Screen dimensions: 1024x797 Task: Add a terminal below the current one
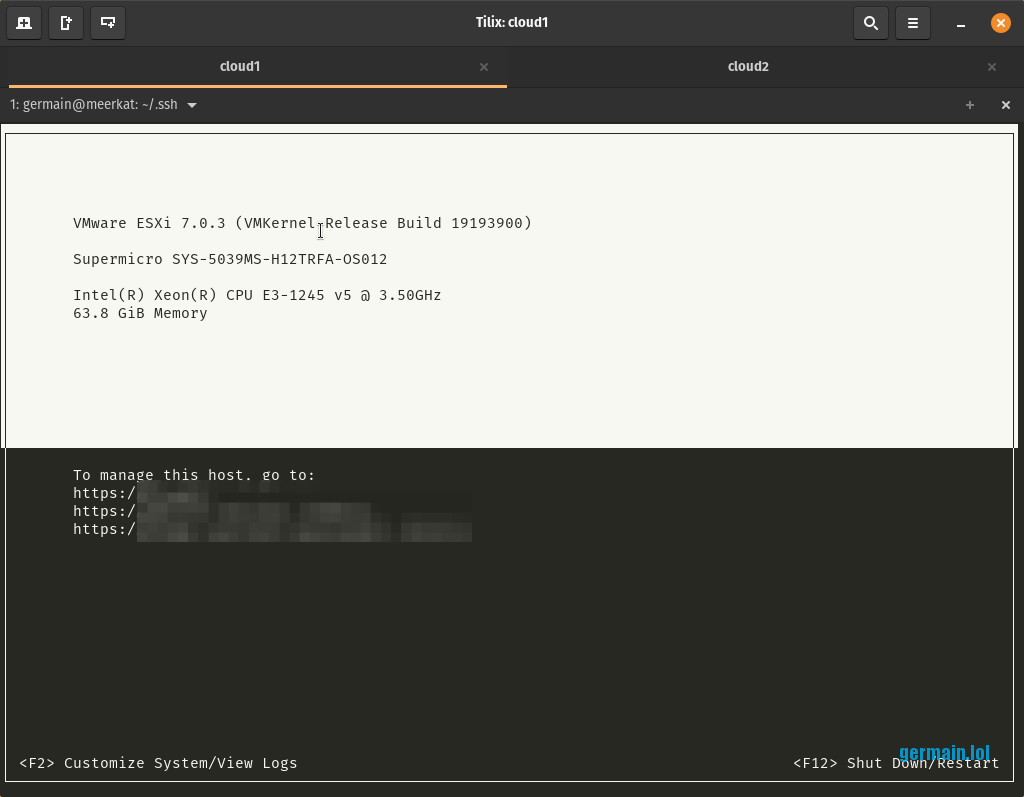click(x=108, y=23)
